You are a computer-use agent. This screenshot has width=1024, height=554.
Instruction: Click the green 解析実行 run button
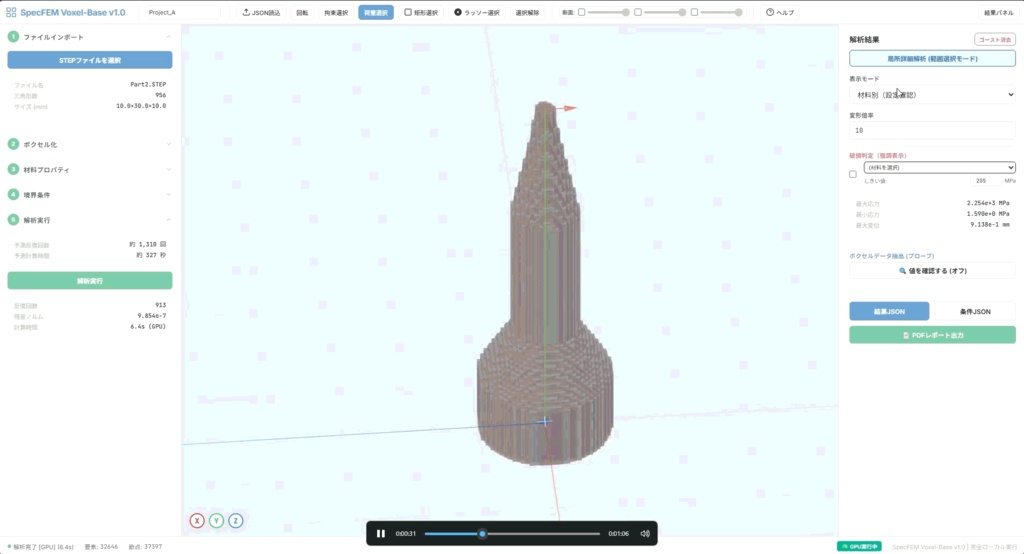click(x=90, y=280)
